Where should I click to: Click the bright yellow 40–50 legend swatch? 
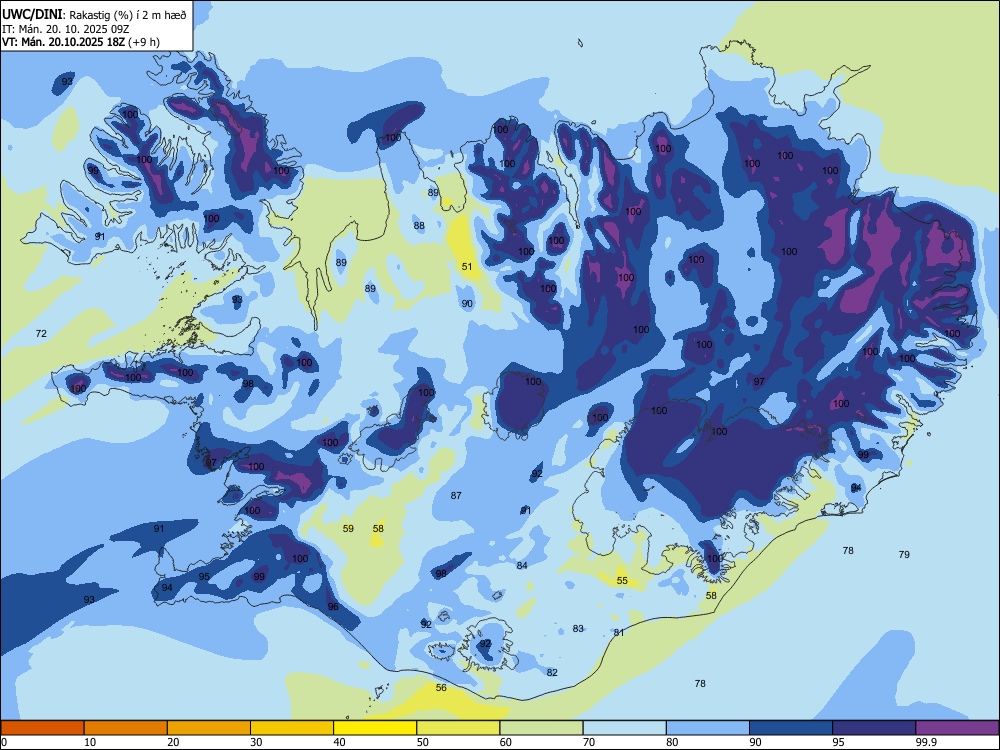(x=375, y=728)
